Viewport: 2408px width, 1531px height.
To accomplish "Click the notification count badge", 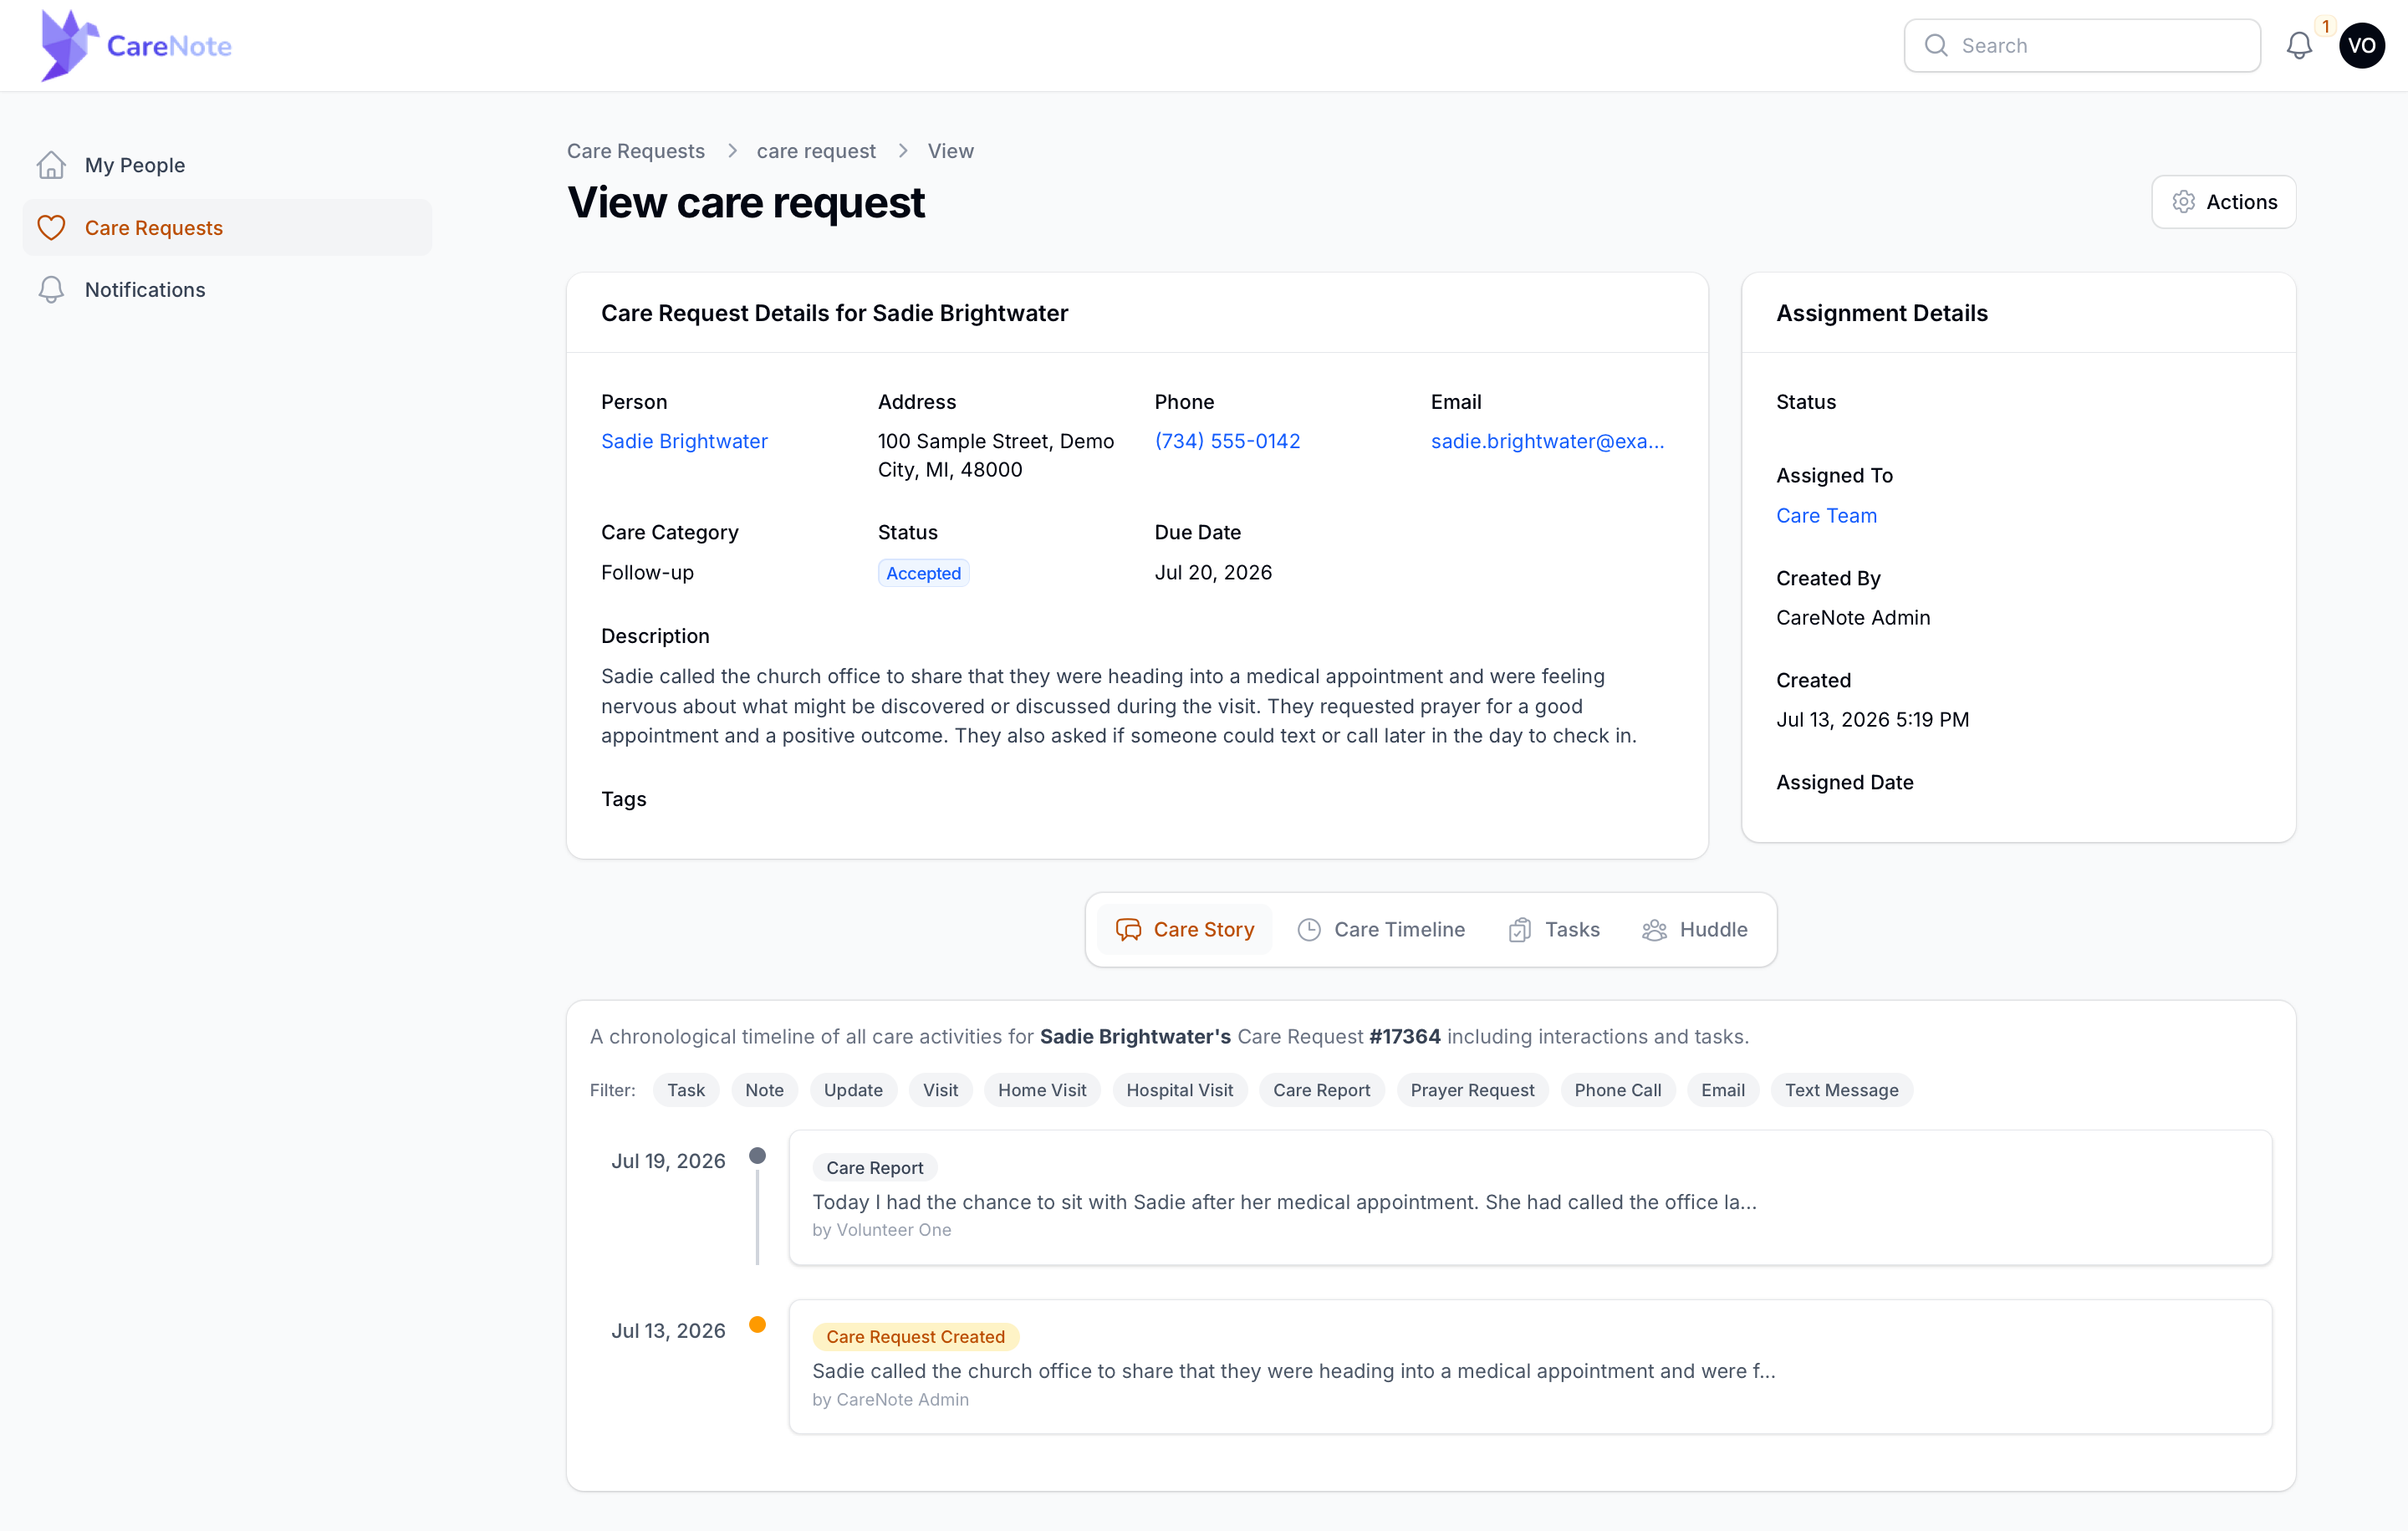I will 2325,26.
